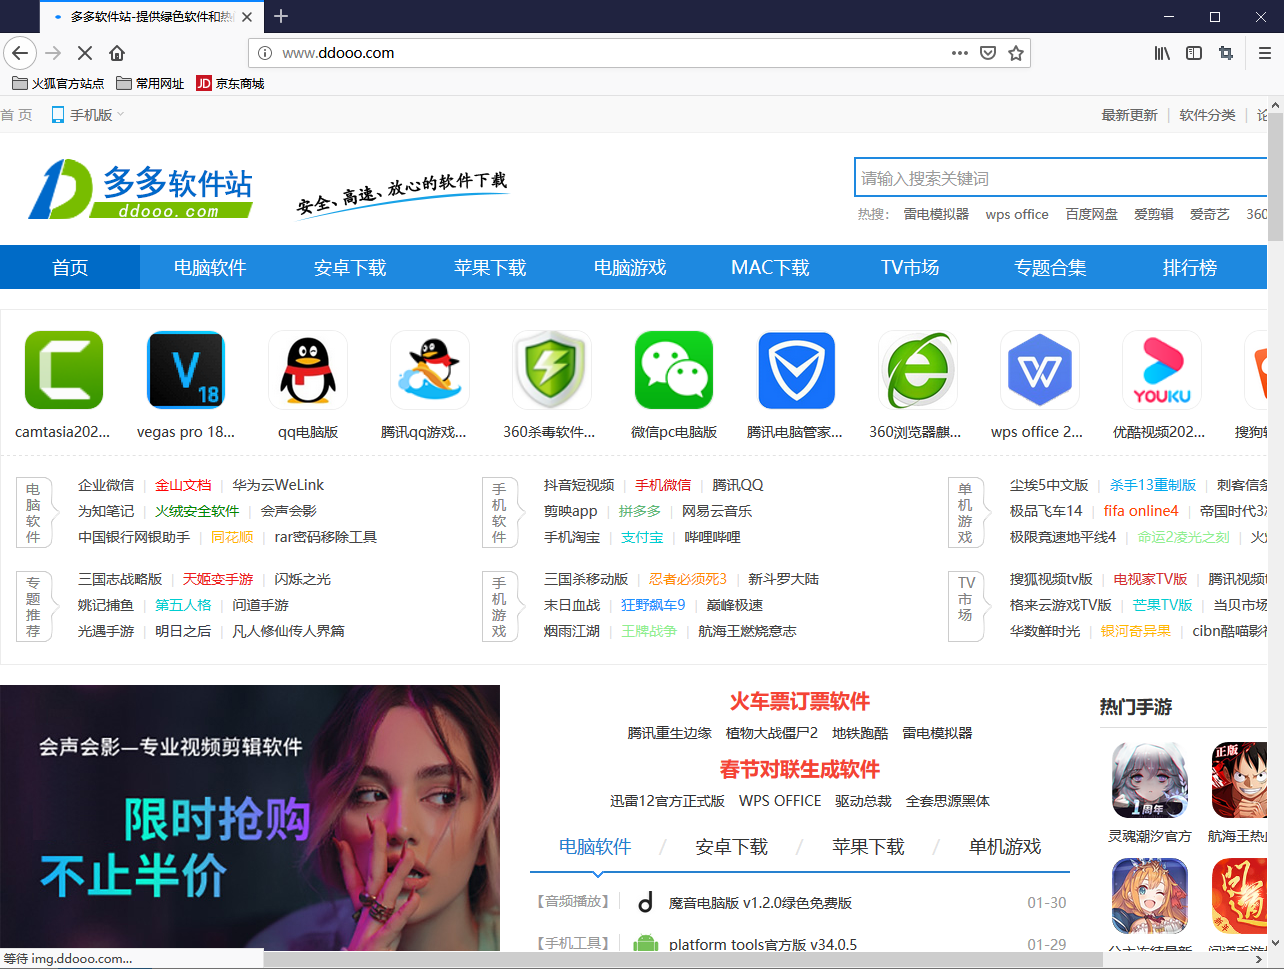Select the 360 antivirus shield icon

point(552,370)
